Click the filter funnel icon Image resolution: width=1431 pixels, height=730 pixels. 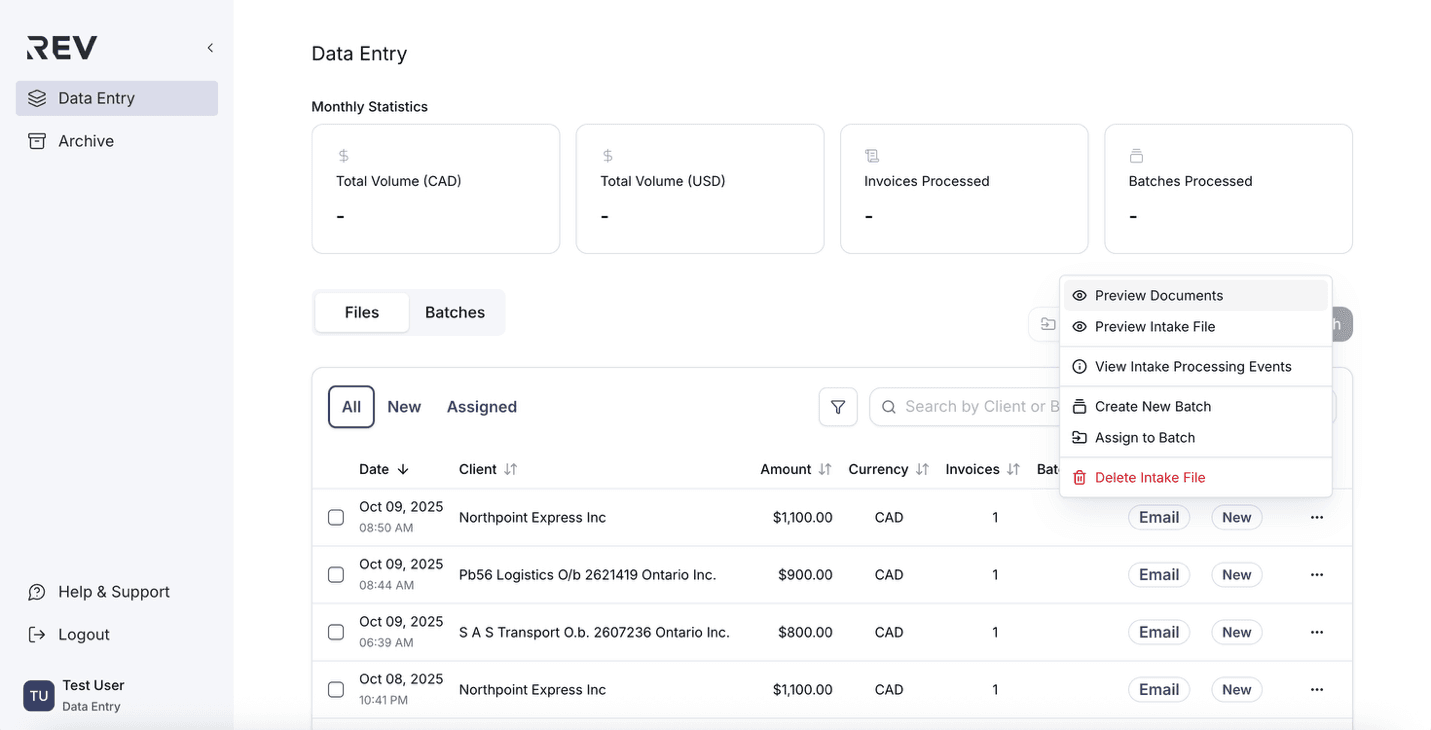click(x=838, y=407)
